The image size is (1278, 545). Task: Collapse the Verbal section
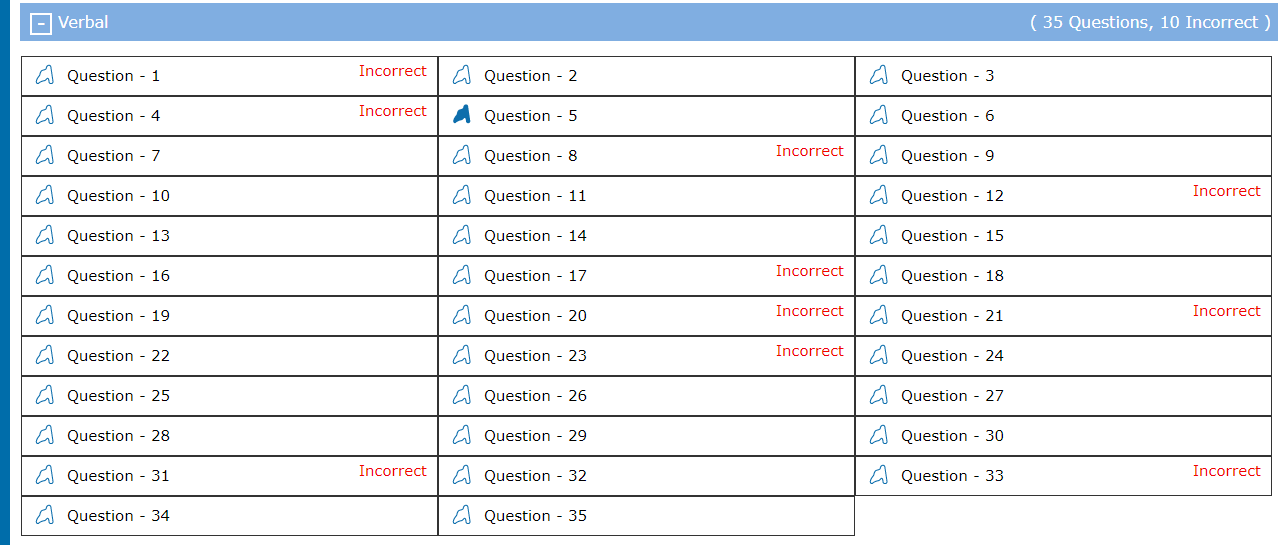(41, 23)
